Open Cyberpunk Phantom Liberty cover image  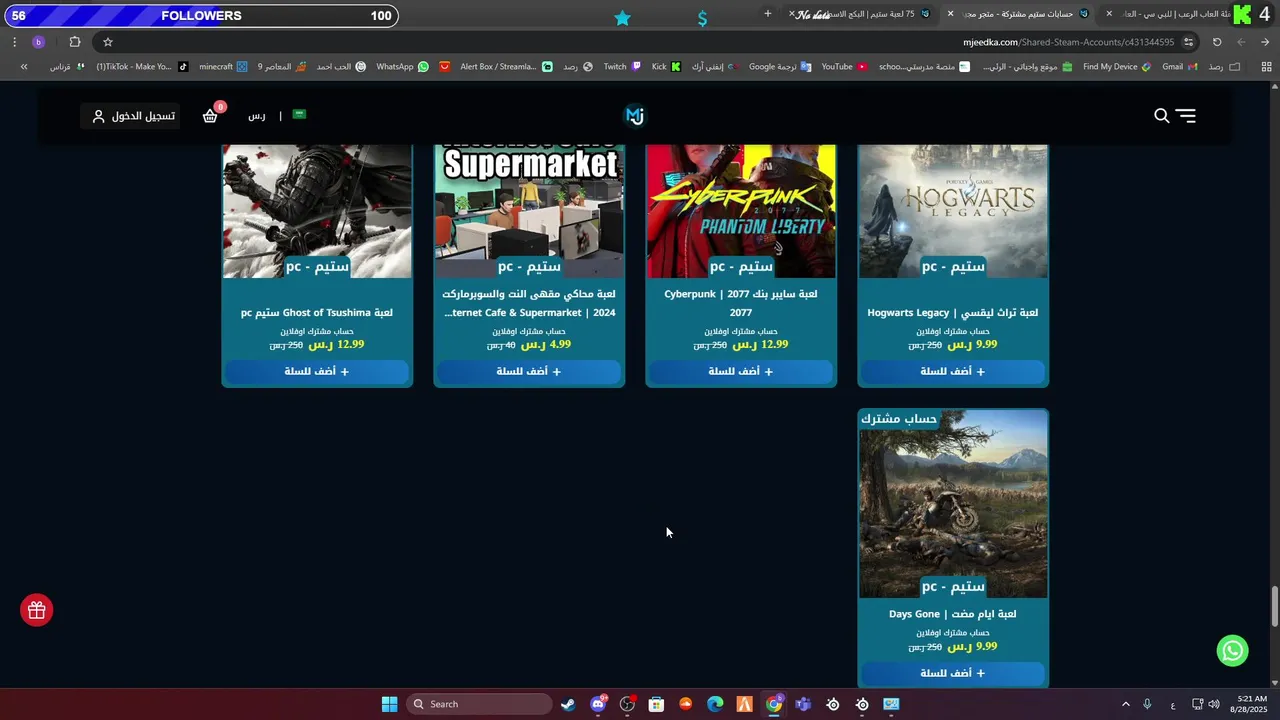(x=741, y=211)
